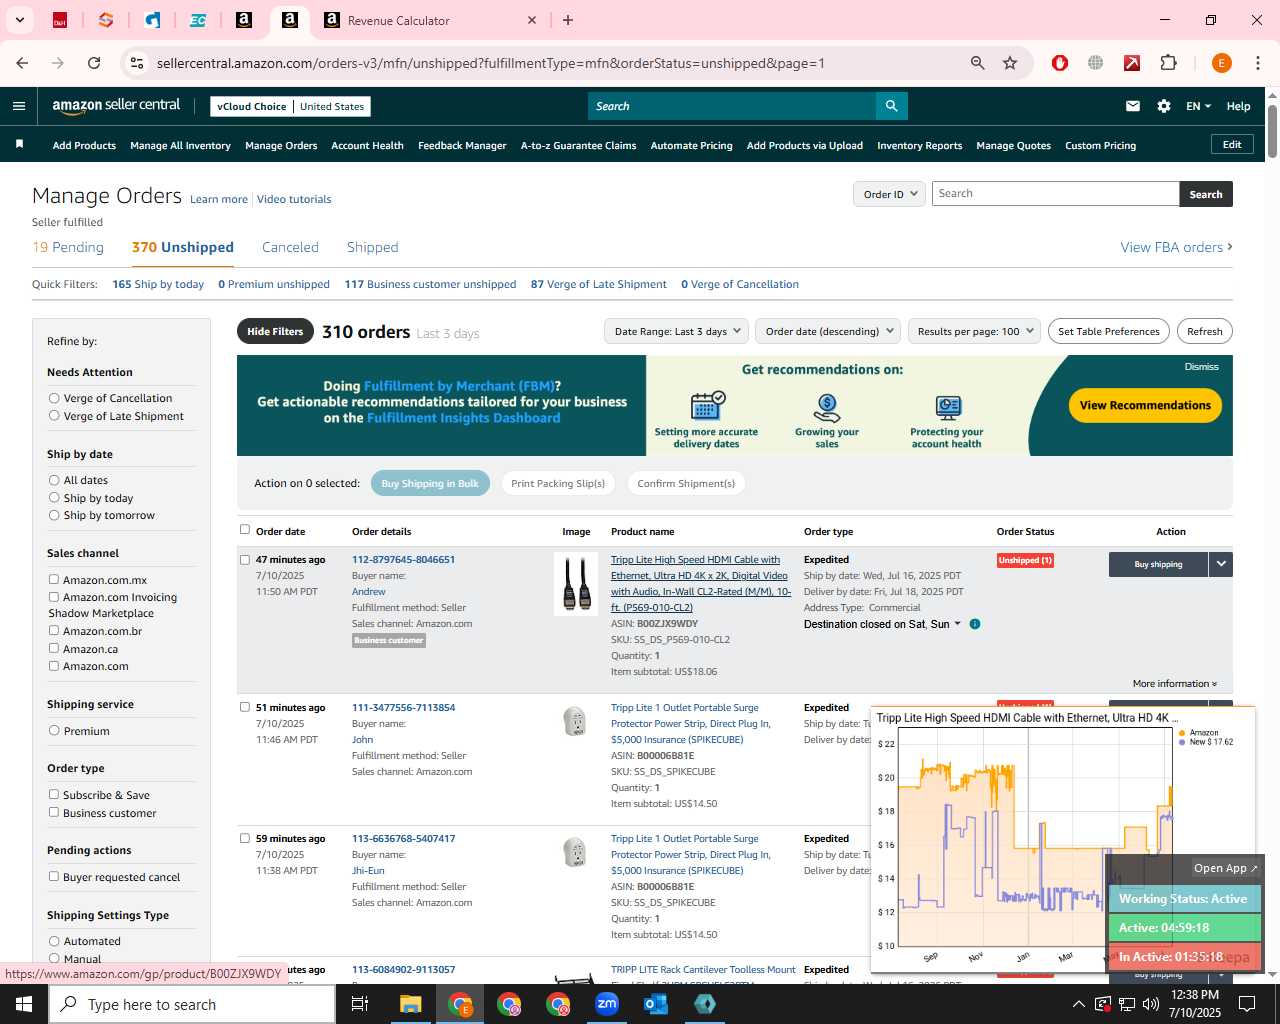
Task: Open the browser extensions puzzle icon
Action: [1168, 63]
